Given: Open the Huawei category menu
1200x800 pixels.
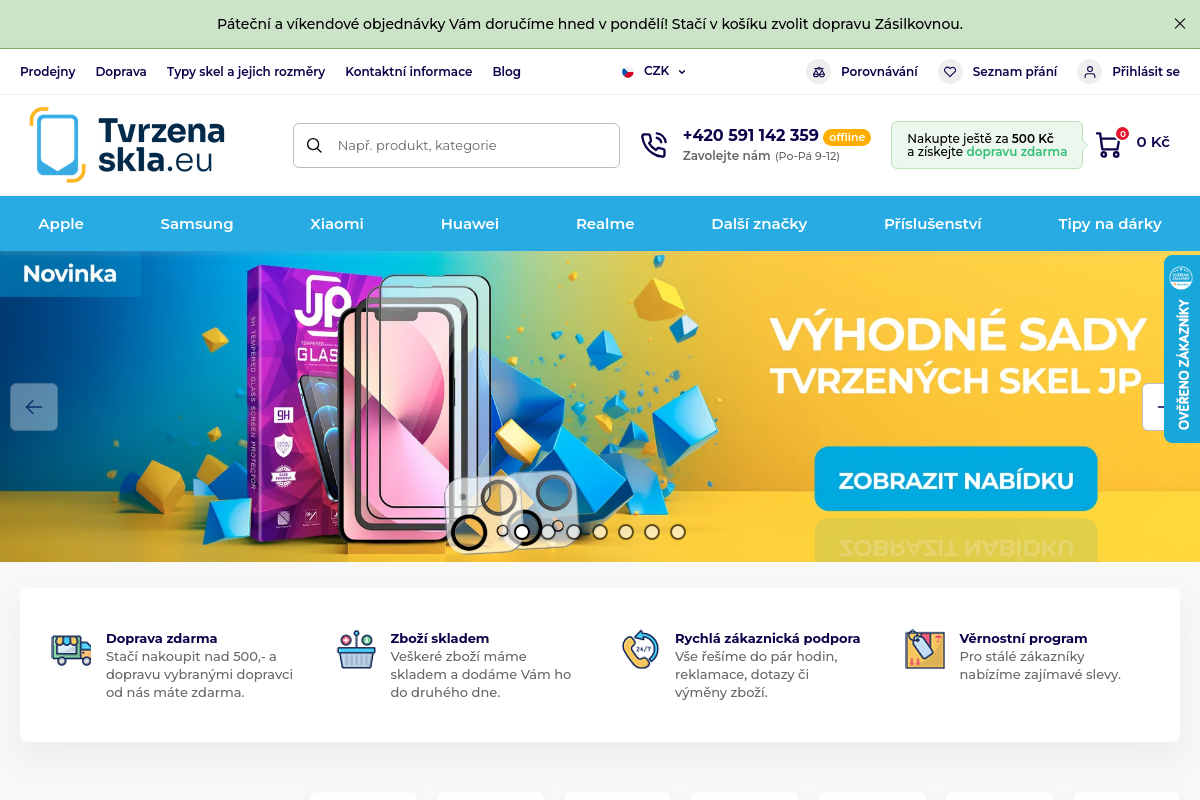Looking at the screenshot, I should pyautogui.click(x=470, y=224).
